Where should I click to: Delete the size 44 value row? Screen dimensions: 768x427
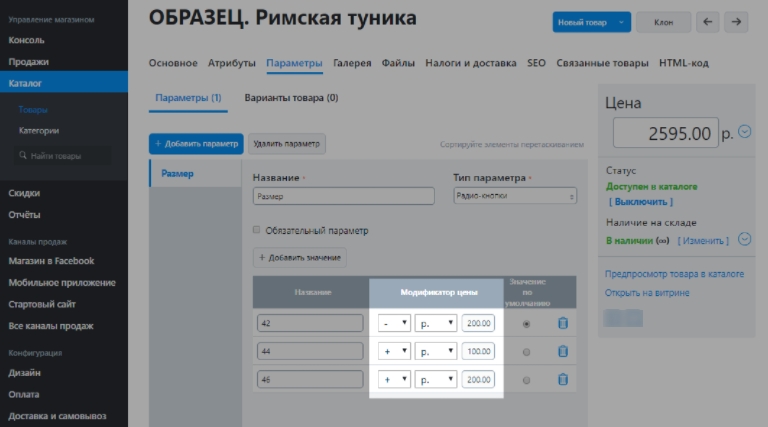[563, 351]
